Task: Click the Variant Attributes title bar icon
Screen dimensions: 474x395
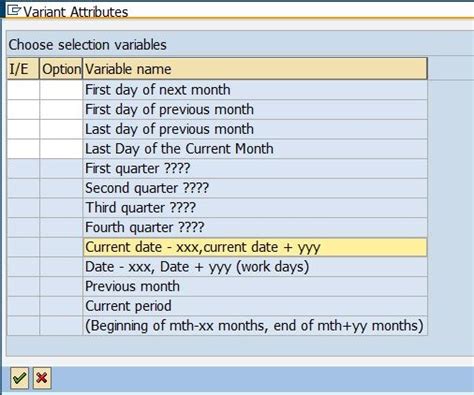Action: click(x=14, y=10)
